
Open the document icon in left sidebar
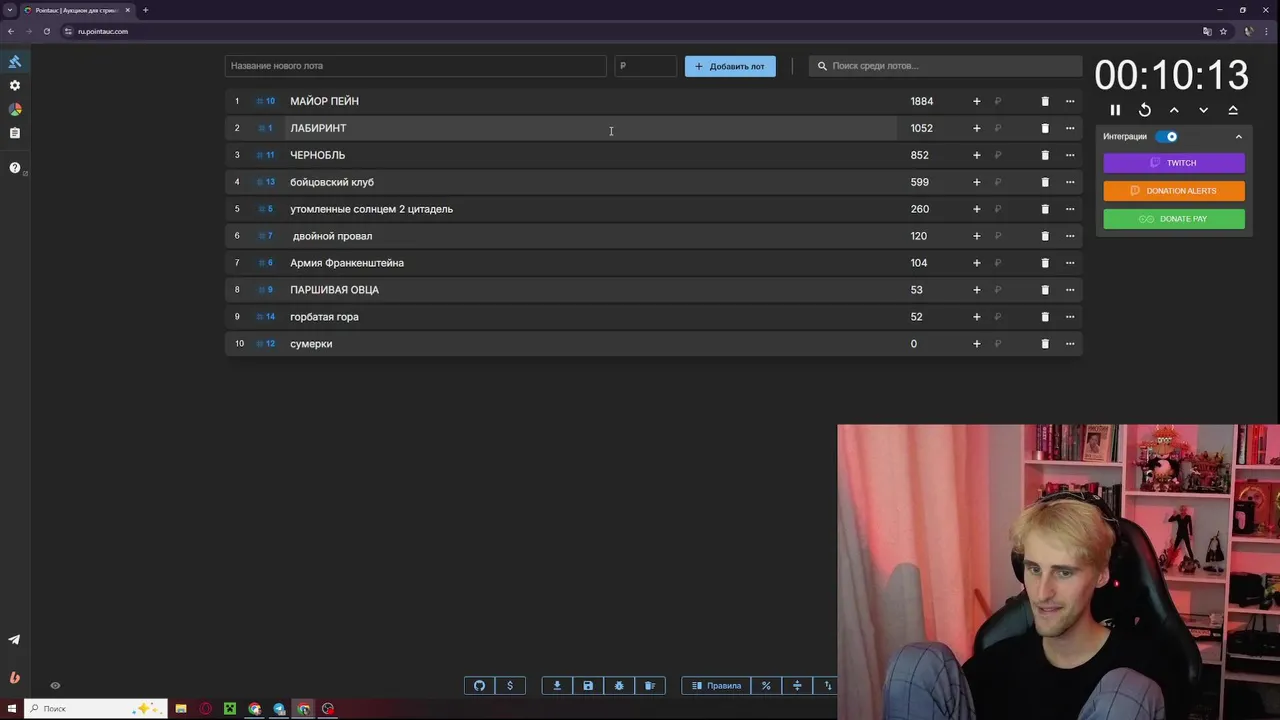[15, 133]
